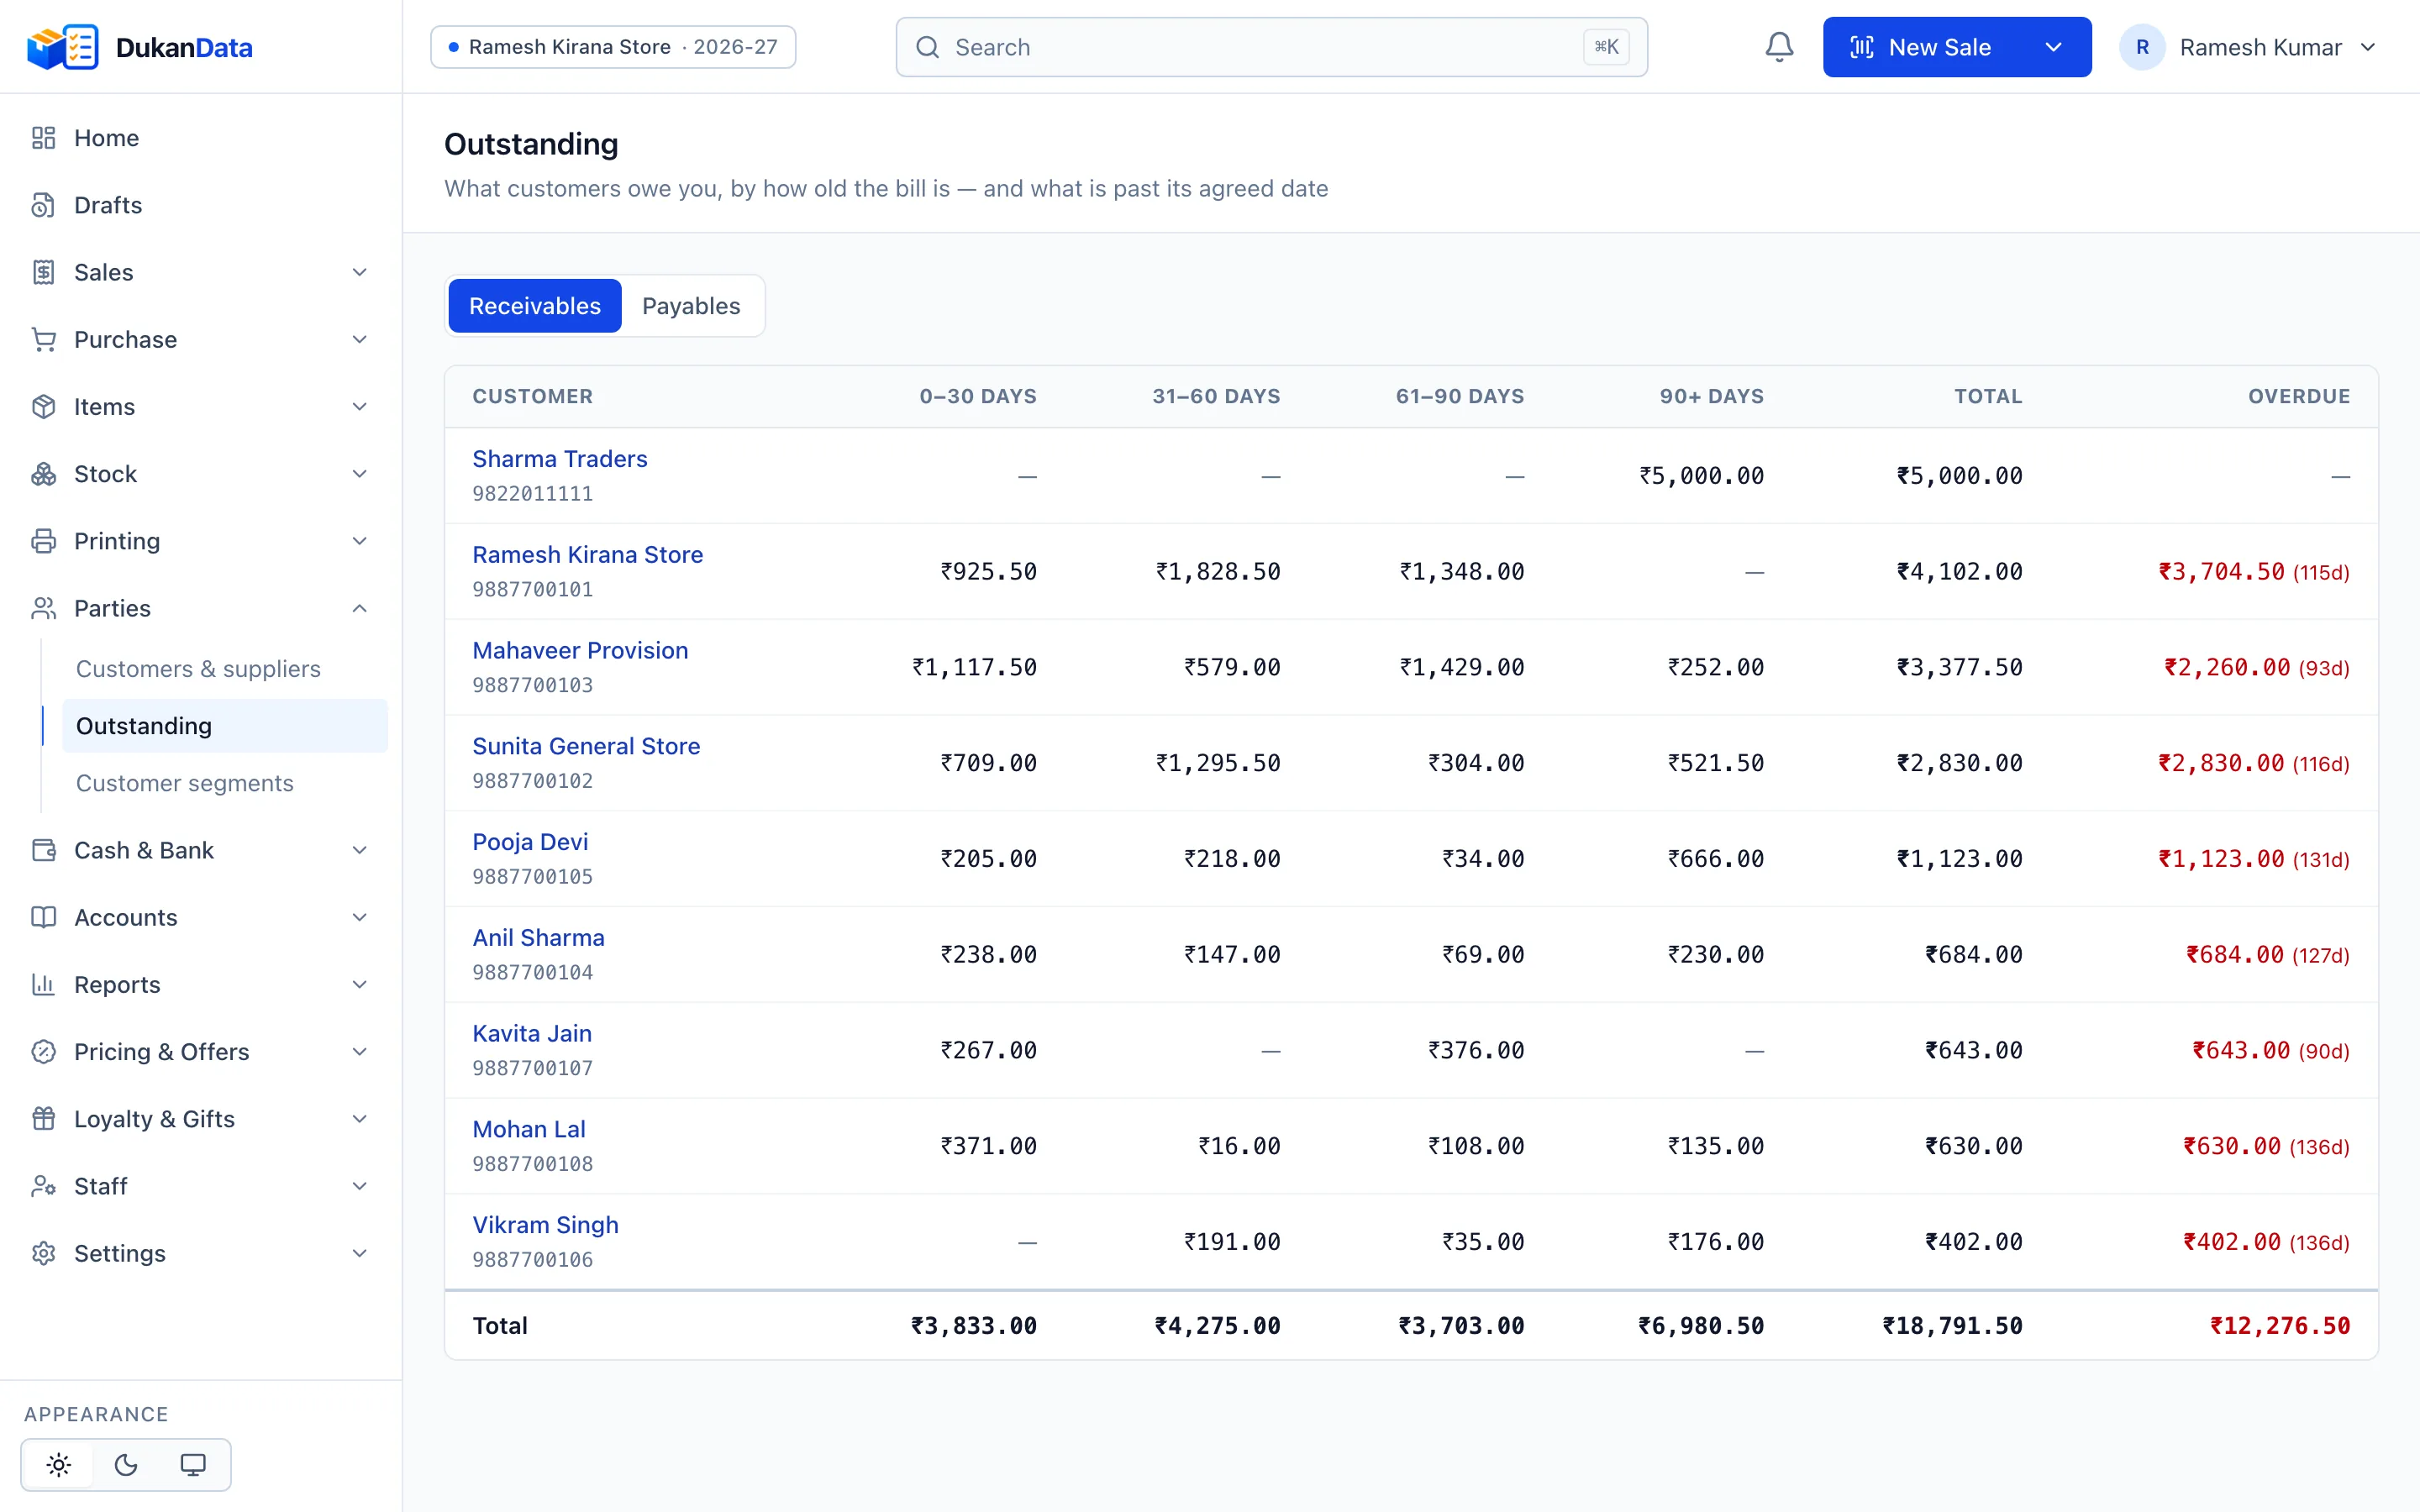Open Sharma Traders customer link

(560, 459)
